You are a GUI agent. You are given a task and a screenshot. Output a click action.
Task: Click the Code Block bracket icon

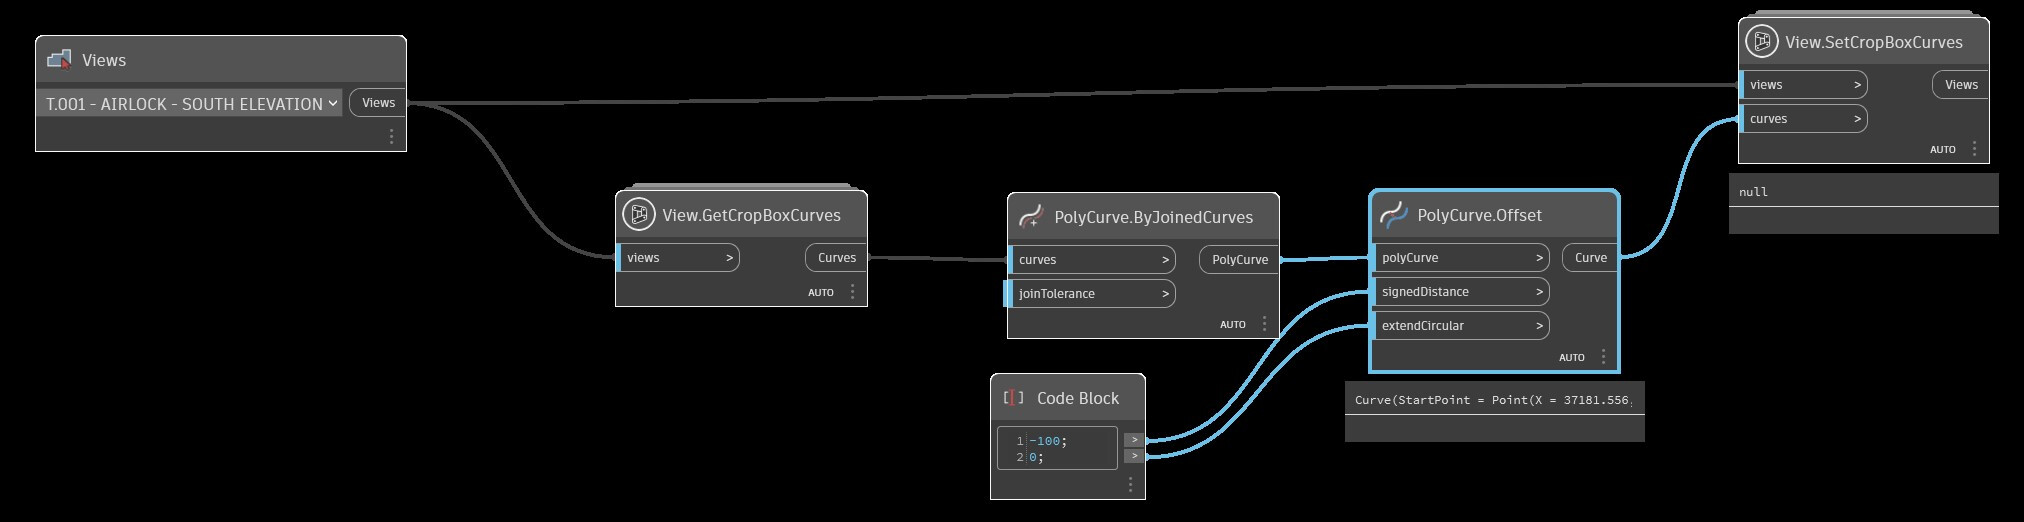point(1013,398)
